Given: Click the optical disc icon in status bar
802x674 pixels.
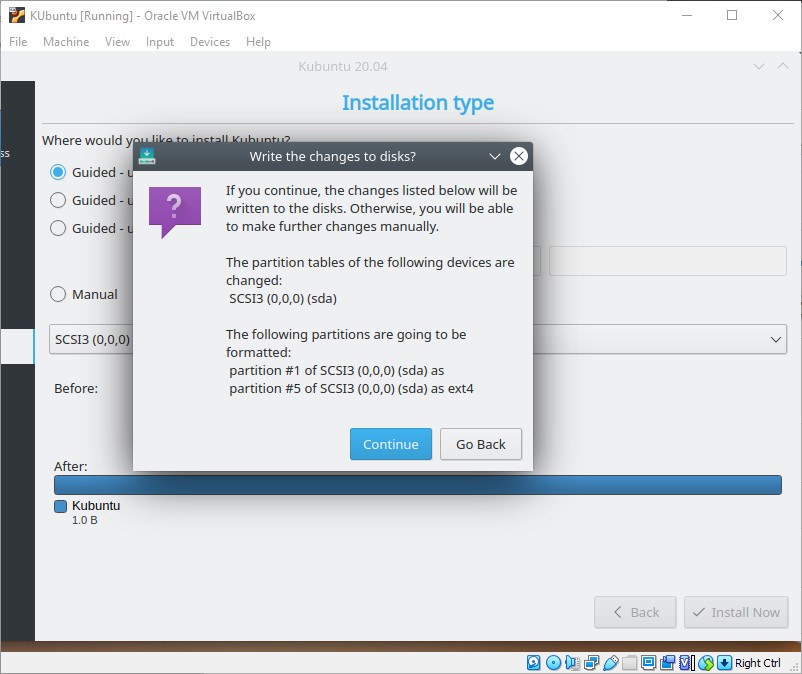Looking at the screenshot, I should [x=553, y=663].
